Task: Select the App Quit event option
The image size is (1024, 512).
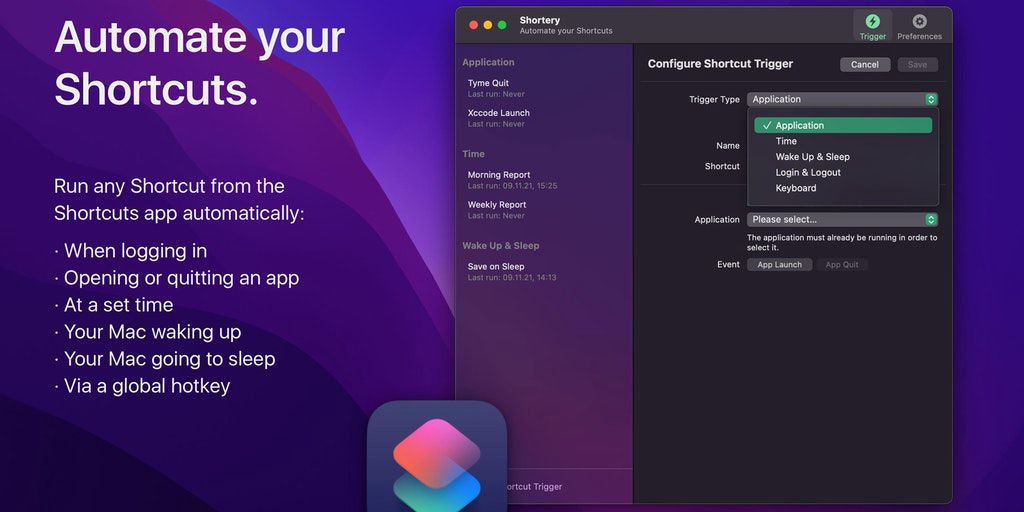Action: (841, 264)
